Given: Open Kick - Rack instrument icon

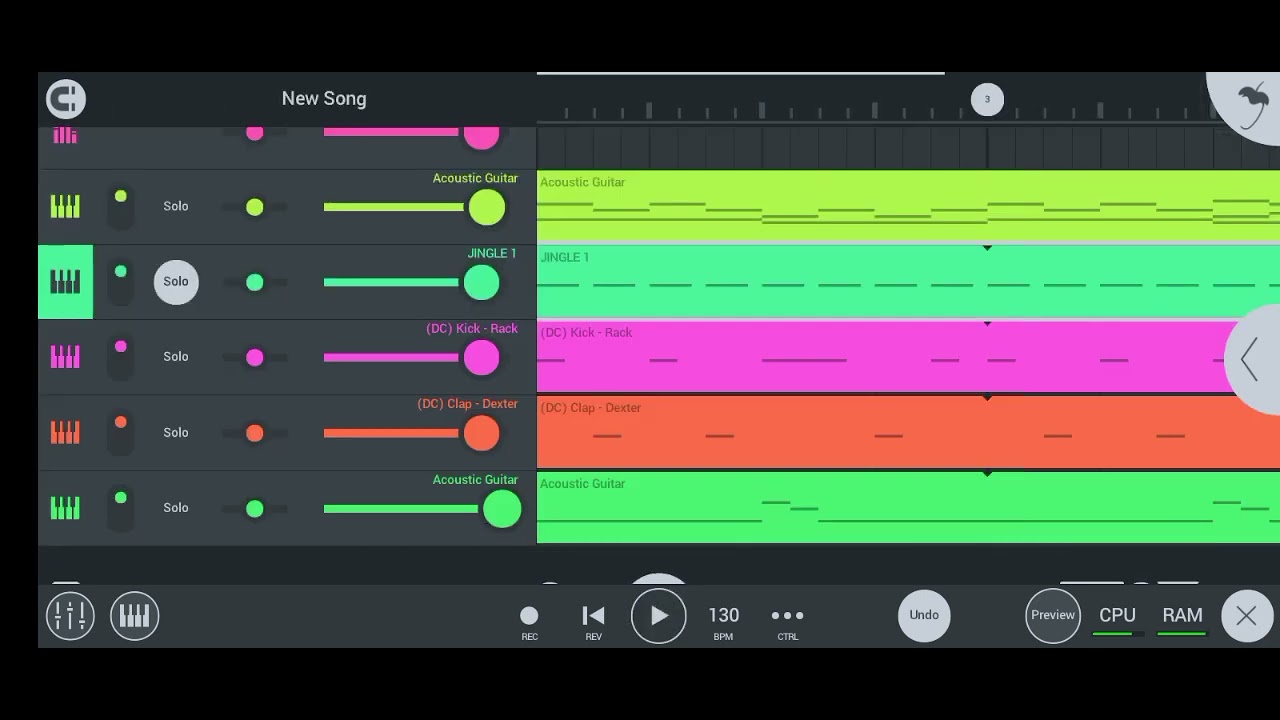Looking at the screenshot, I should (x=65, y=357).
